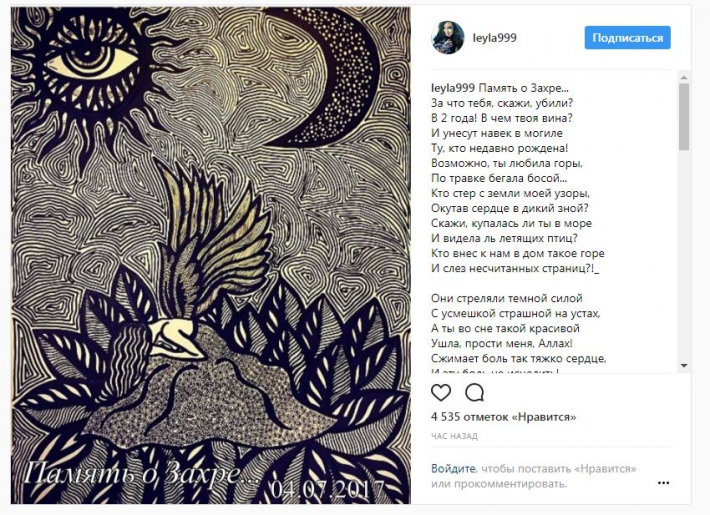Open comments via the speech bubble icon
Screen dimensions: 710x515
[474, 393]
